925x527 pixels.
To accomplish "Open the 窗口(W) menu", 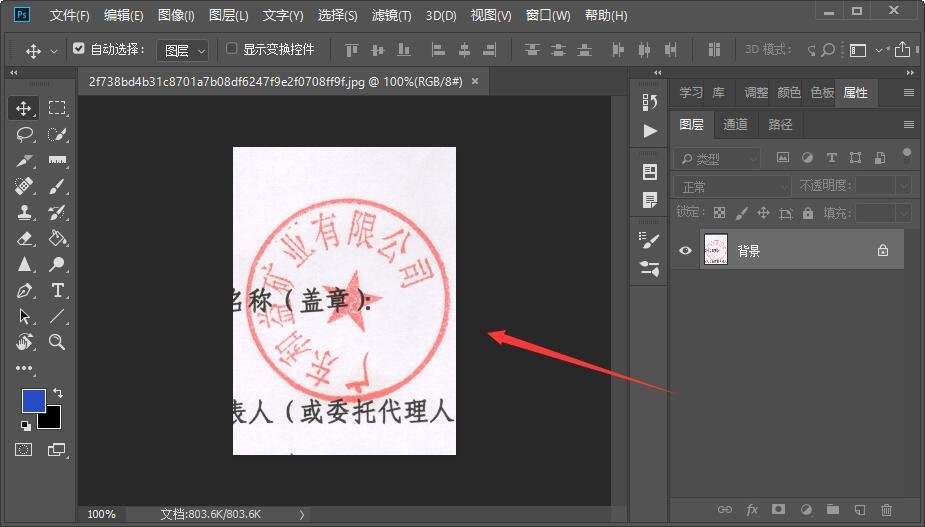I will tap(548, 15).
